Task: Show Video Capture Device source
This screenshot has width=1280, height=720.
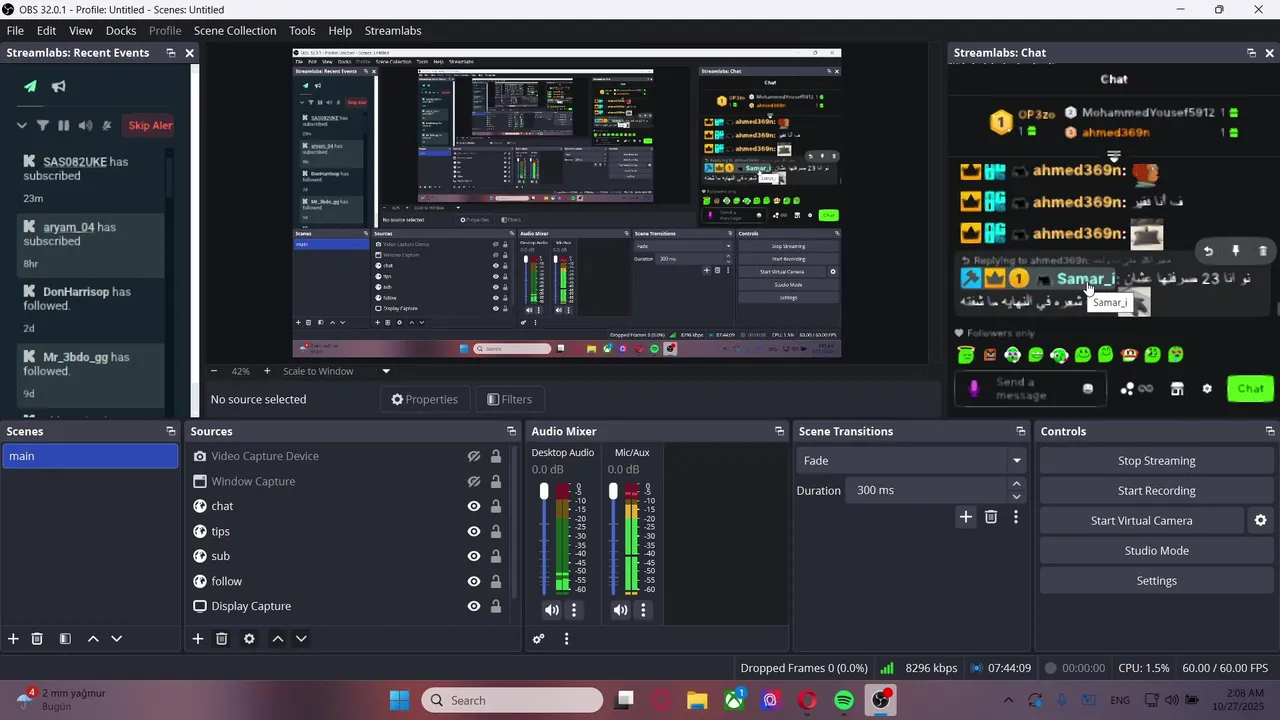Action: tap(474, 456)
